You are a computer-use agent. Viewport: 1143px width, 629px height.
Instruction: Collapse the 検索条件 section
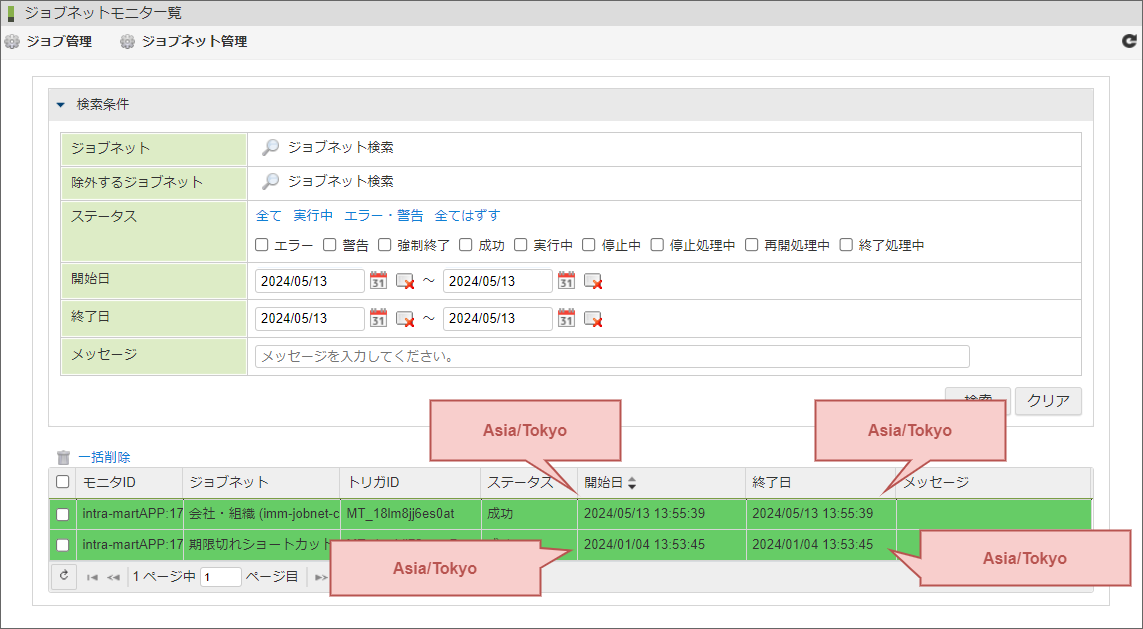click(61, 104)
